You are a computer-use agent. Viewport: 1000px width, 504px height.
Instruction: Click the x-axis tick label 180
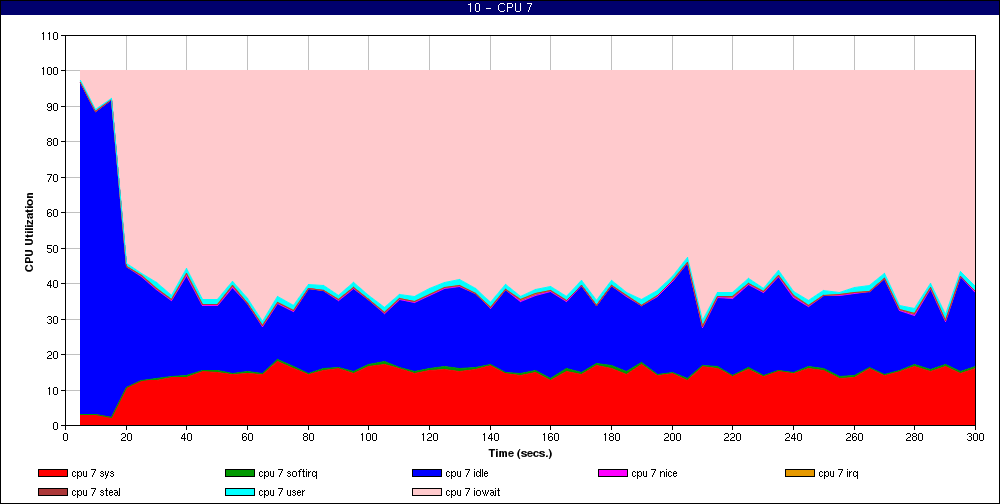(x=611, y=437)
